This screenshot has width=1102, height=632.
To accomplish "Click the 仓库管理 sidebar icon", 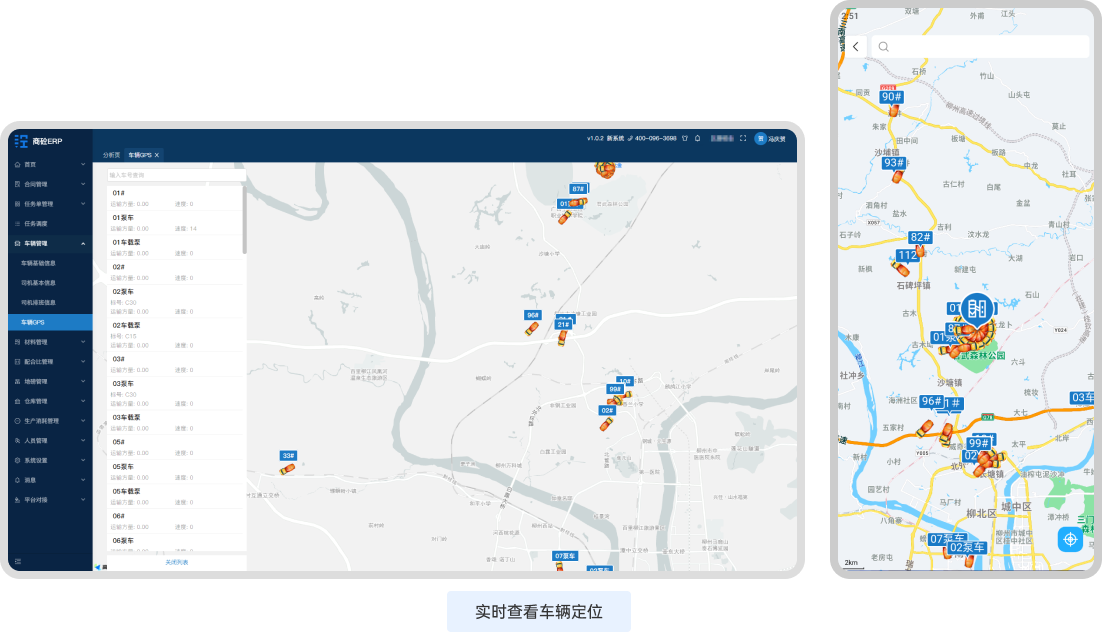I will pyautogui.click(x=18, y=401).
